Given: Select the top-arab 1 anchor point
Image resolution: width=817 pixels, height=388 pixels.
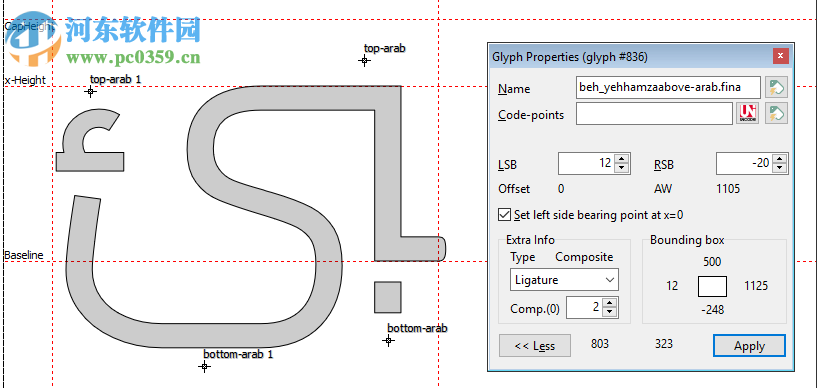Looking at the screenshot, I should coord(91,92).
